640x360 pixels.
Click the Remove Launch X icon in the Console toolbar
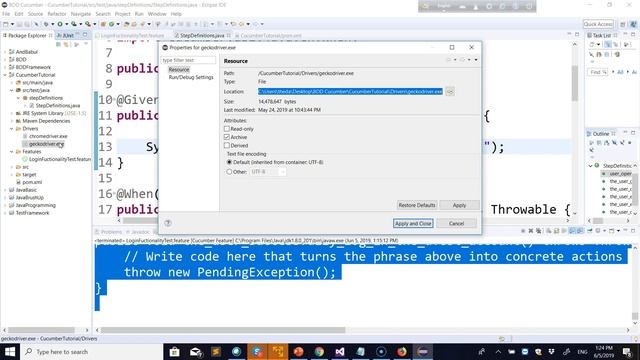tap(531, 231)
